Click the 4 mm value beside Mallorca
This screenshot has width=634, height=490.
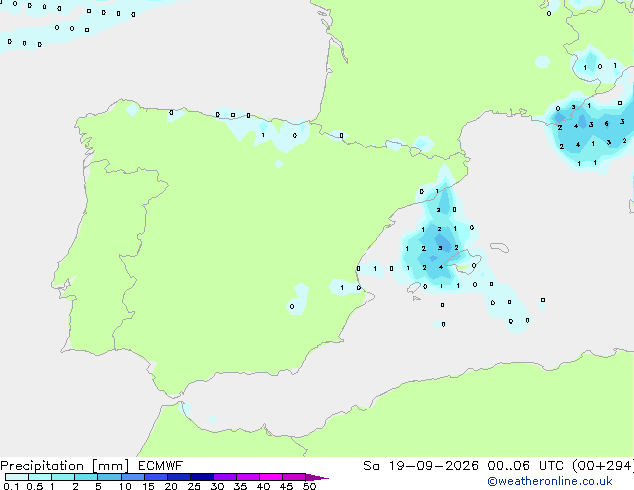[441, 267]
